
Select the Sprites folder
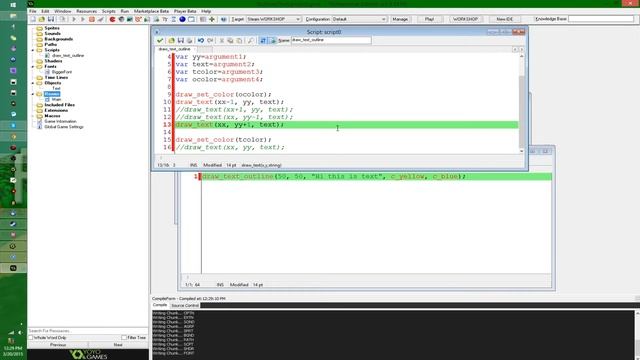point(52,28)
